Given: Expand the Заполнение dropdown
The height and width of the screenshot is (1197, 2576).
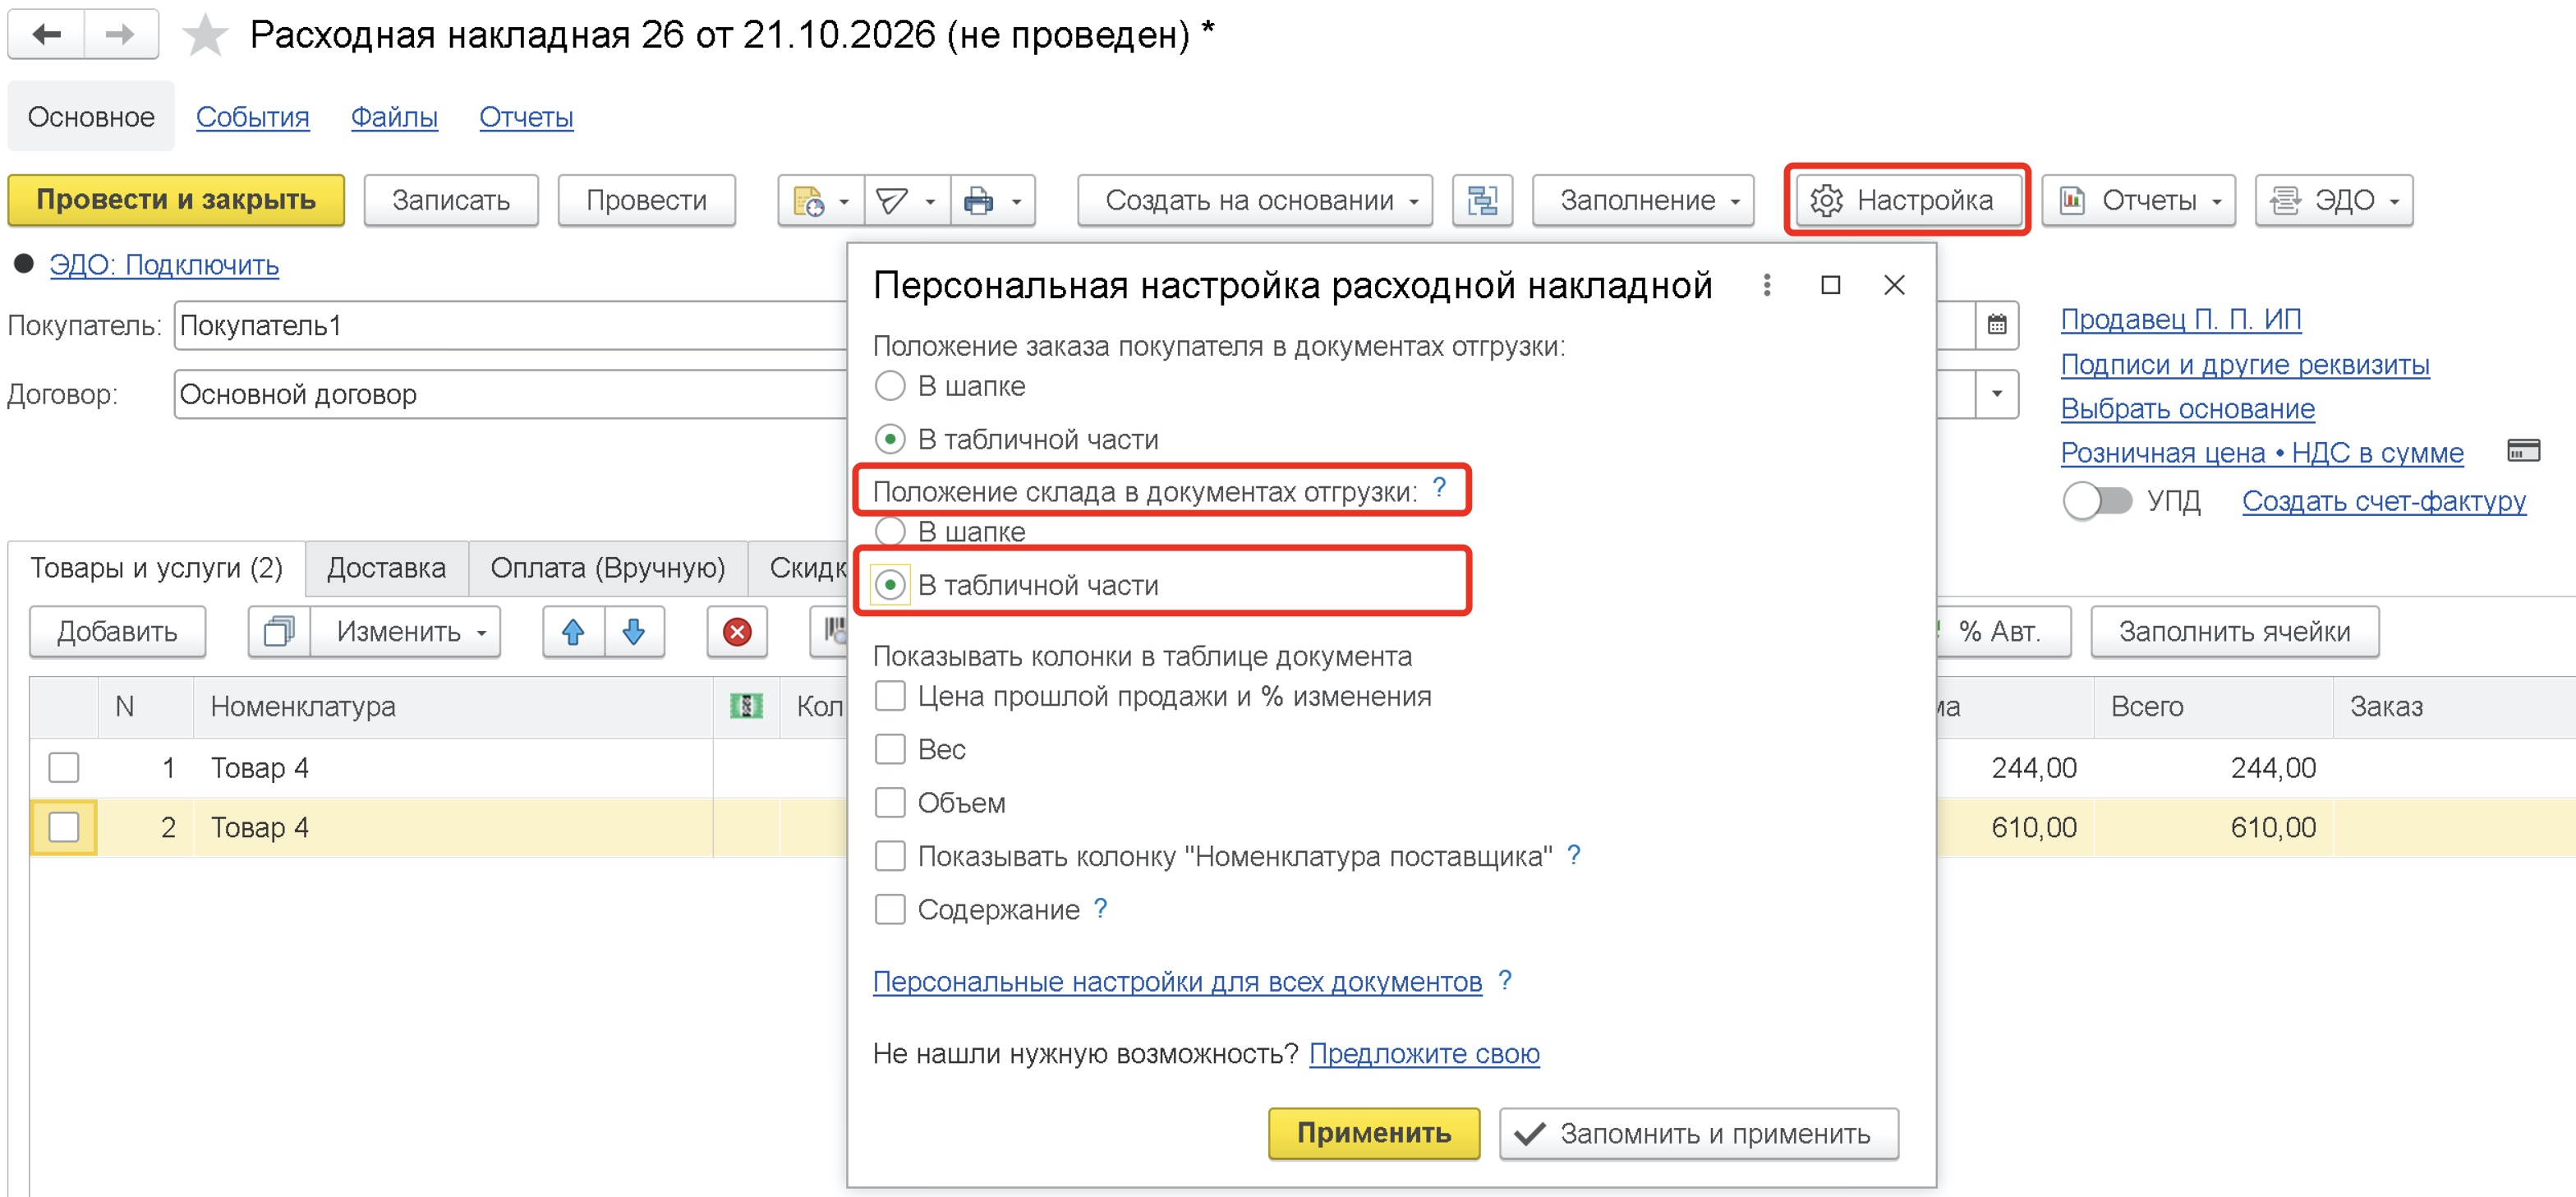Looking at the screenshot, I should pyautogui.click(x=1643, y=201).
